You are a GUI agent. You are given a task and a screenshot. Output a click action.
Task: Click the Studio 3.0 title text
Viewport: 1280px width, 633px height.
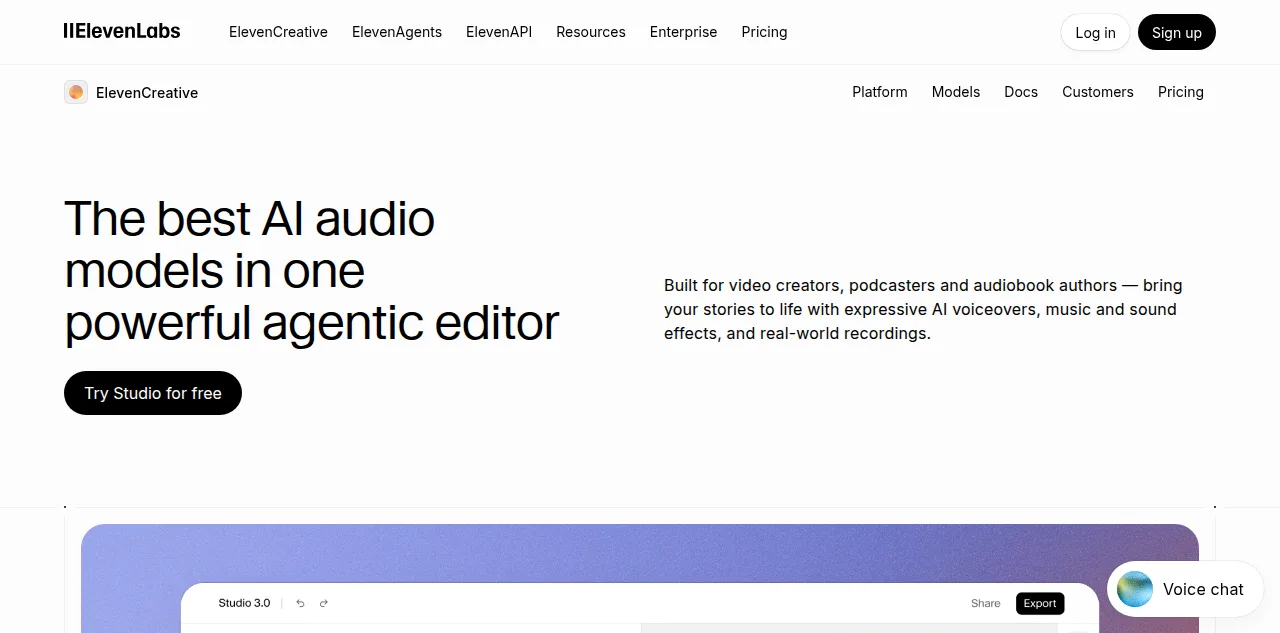[244, 603]
